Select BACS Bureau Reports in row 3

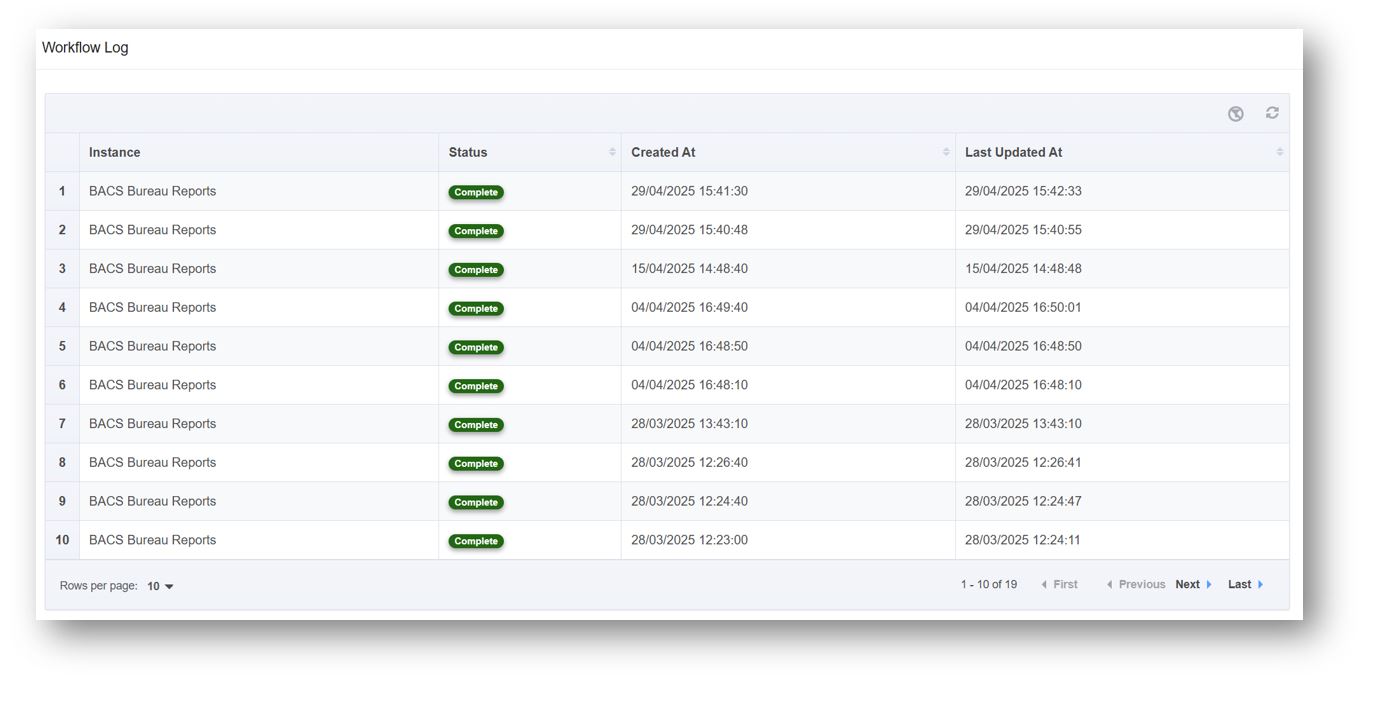tap(152, 268)
